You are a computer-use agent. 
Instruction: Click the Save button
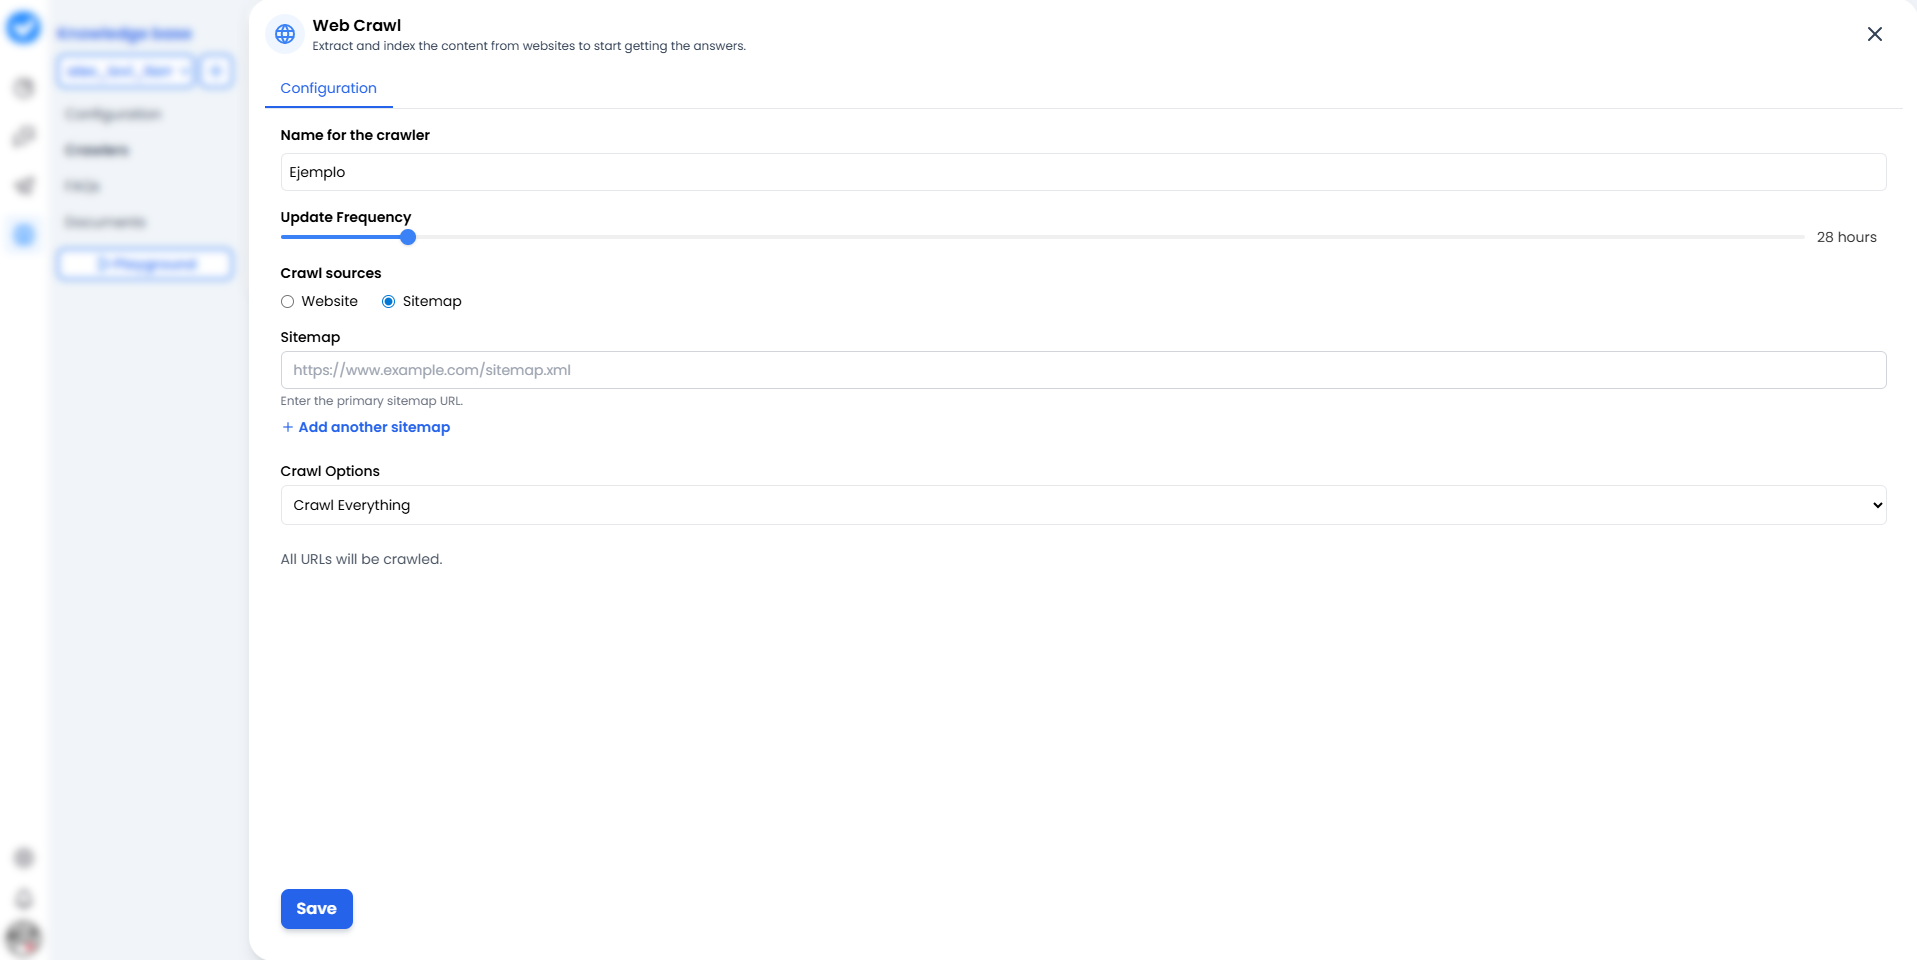click(x=316, y=909)
